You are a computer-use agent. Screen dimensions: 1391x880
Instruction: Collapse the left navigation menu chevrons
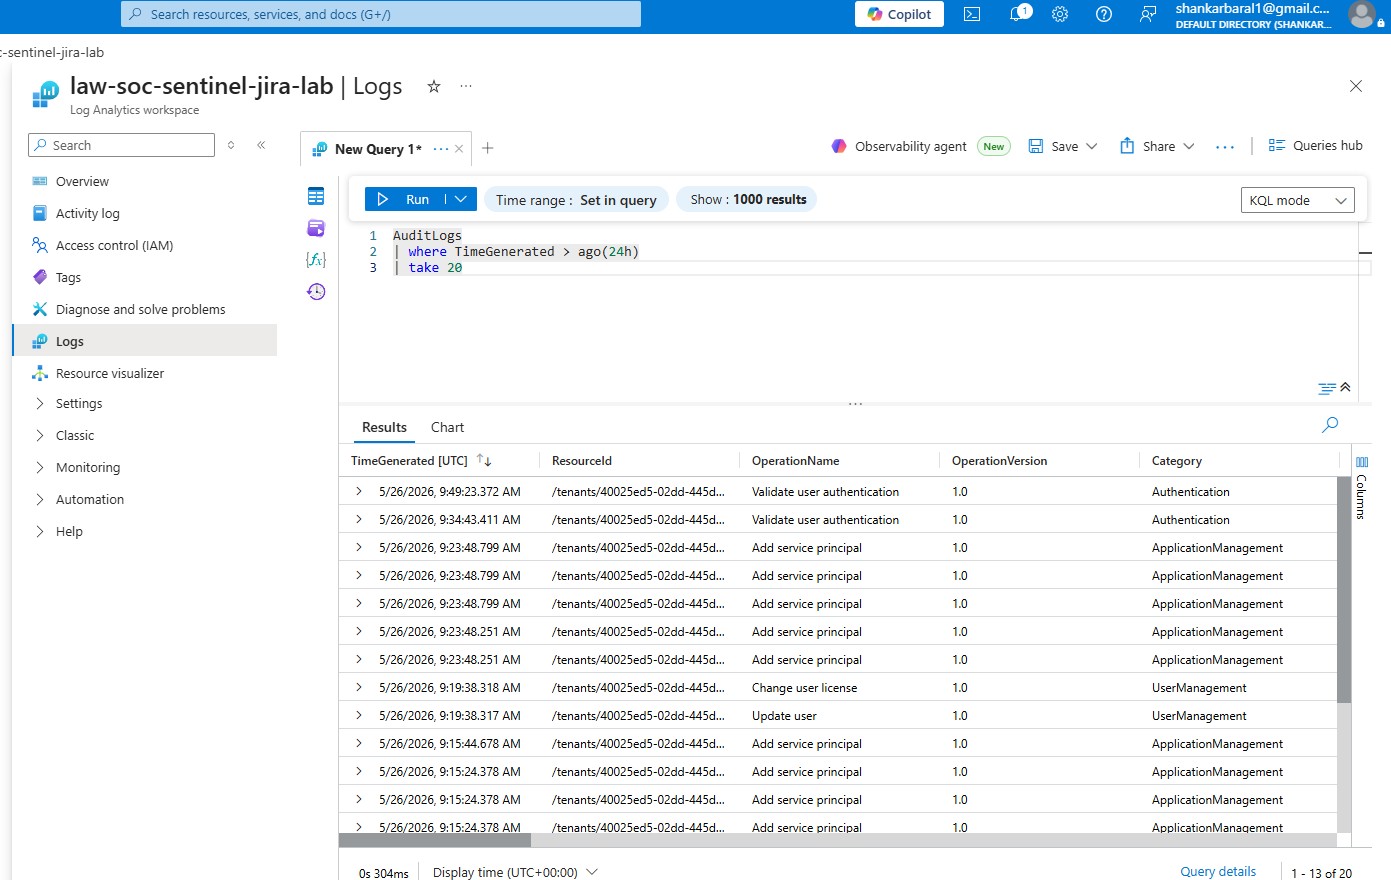pyautogui.click(x=261, y=145)
